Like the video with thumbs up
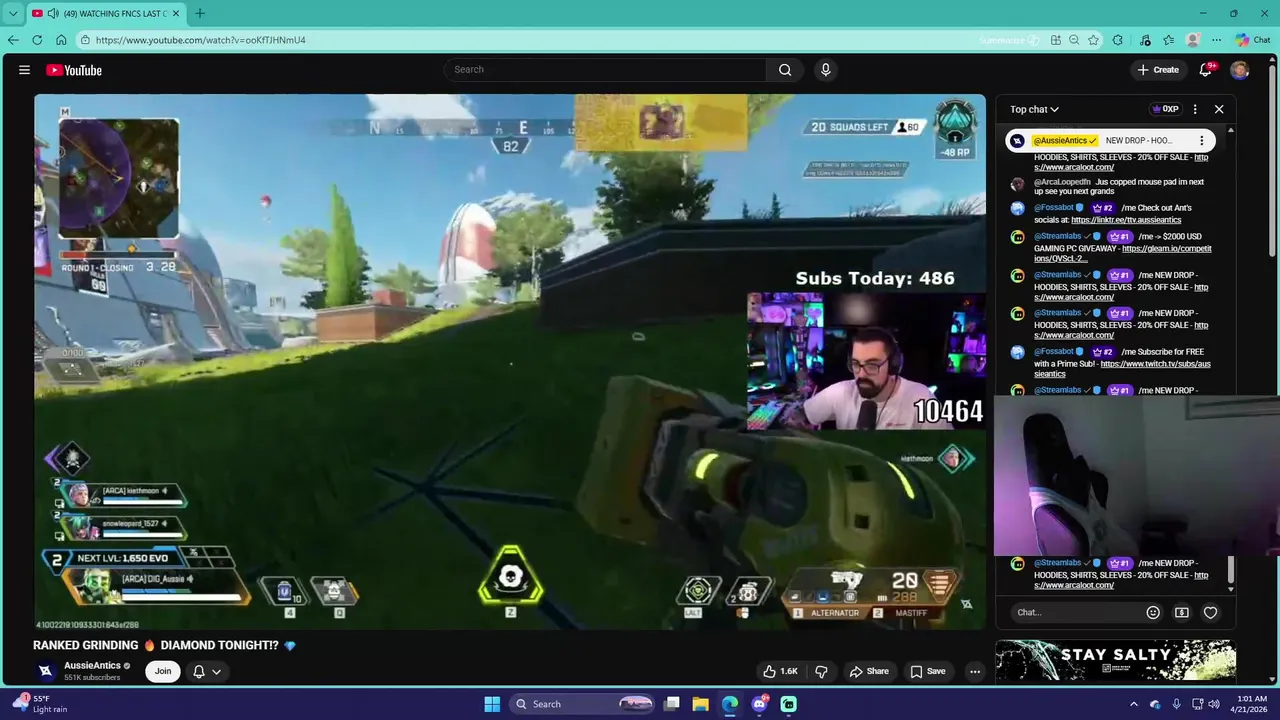 (x=781, y=671)
